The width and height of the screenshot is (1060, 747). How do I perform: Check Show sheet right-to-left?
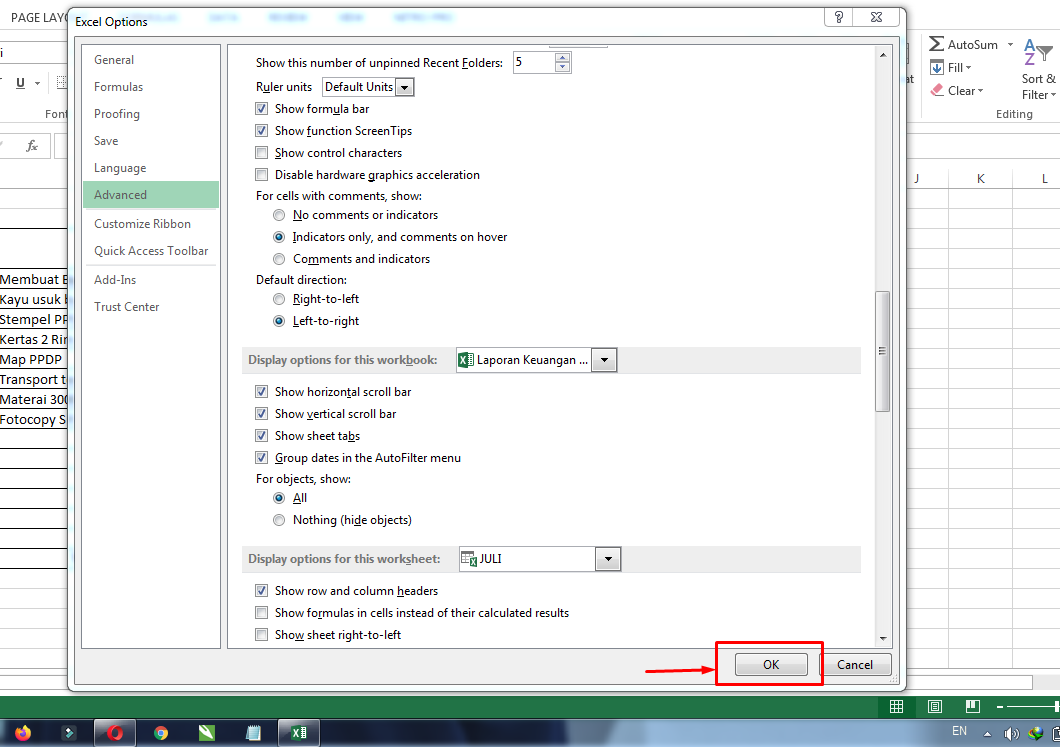261,634
